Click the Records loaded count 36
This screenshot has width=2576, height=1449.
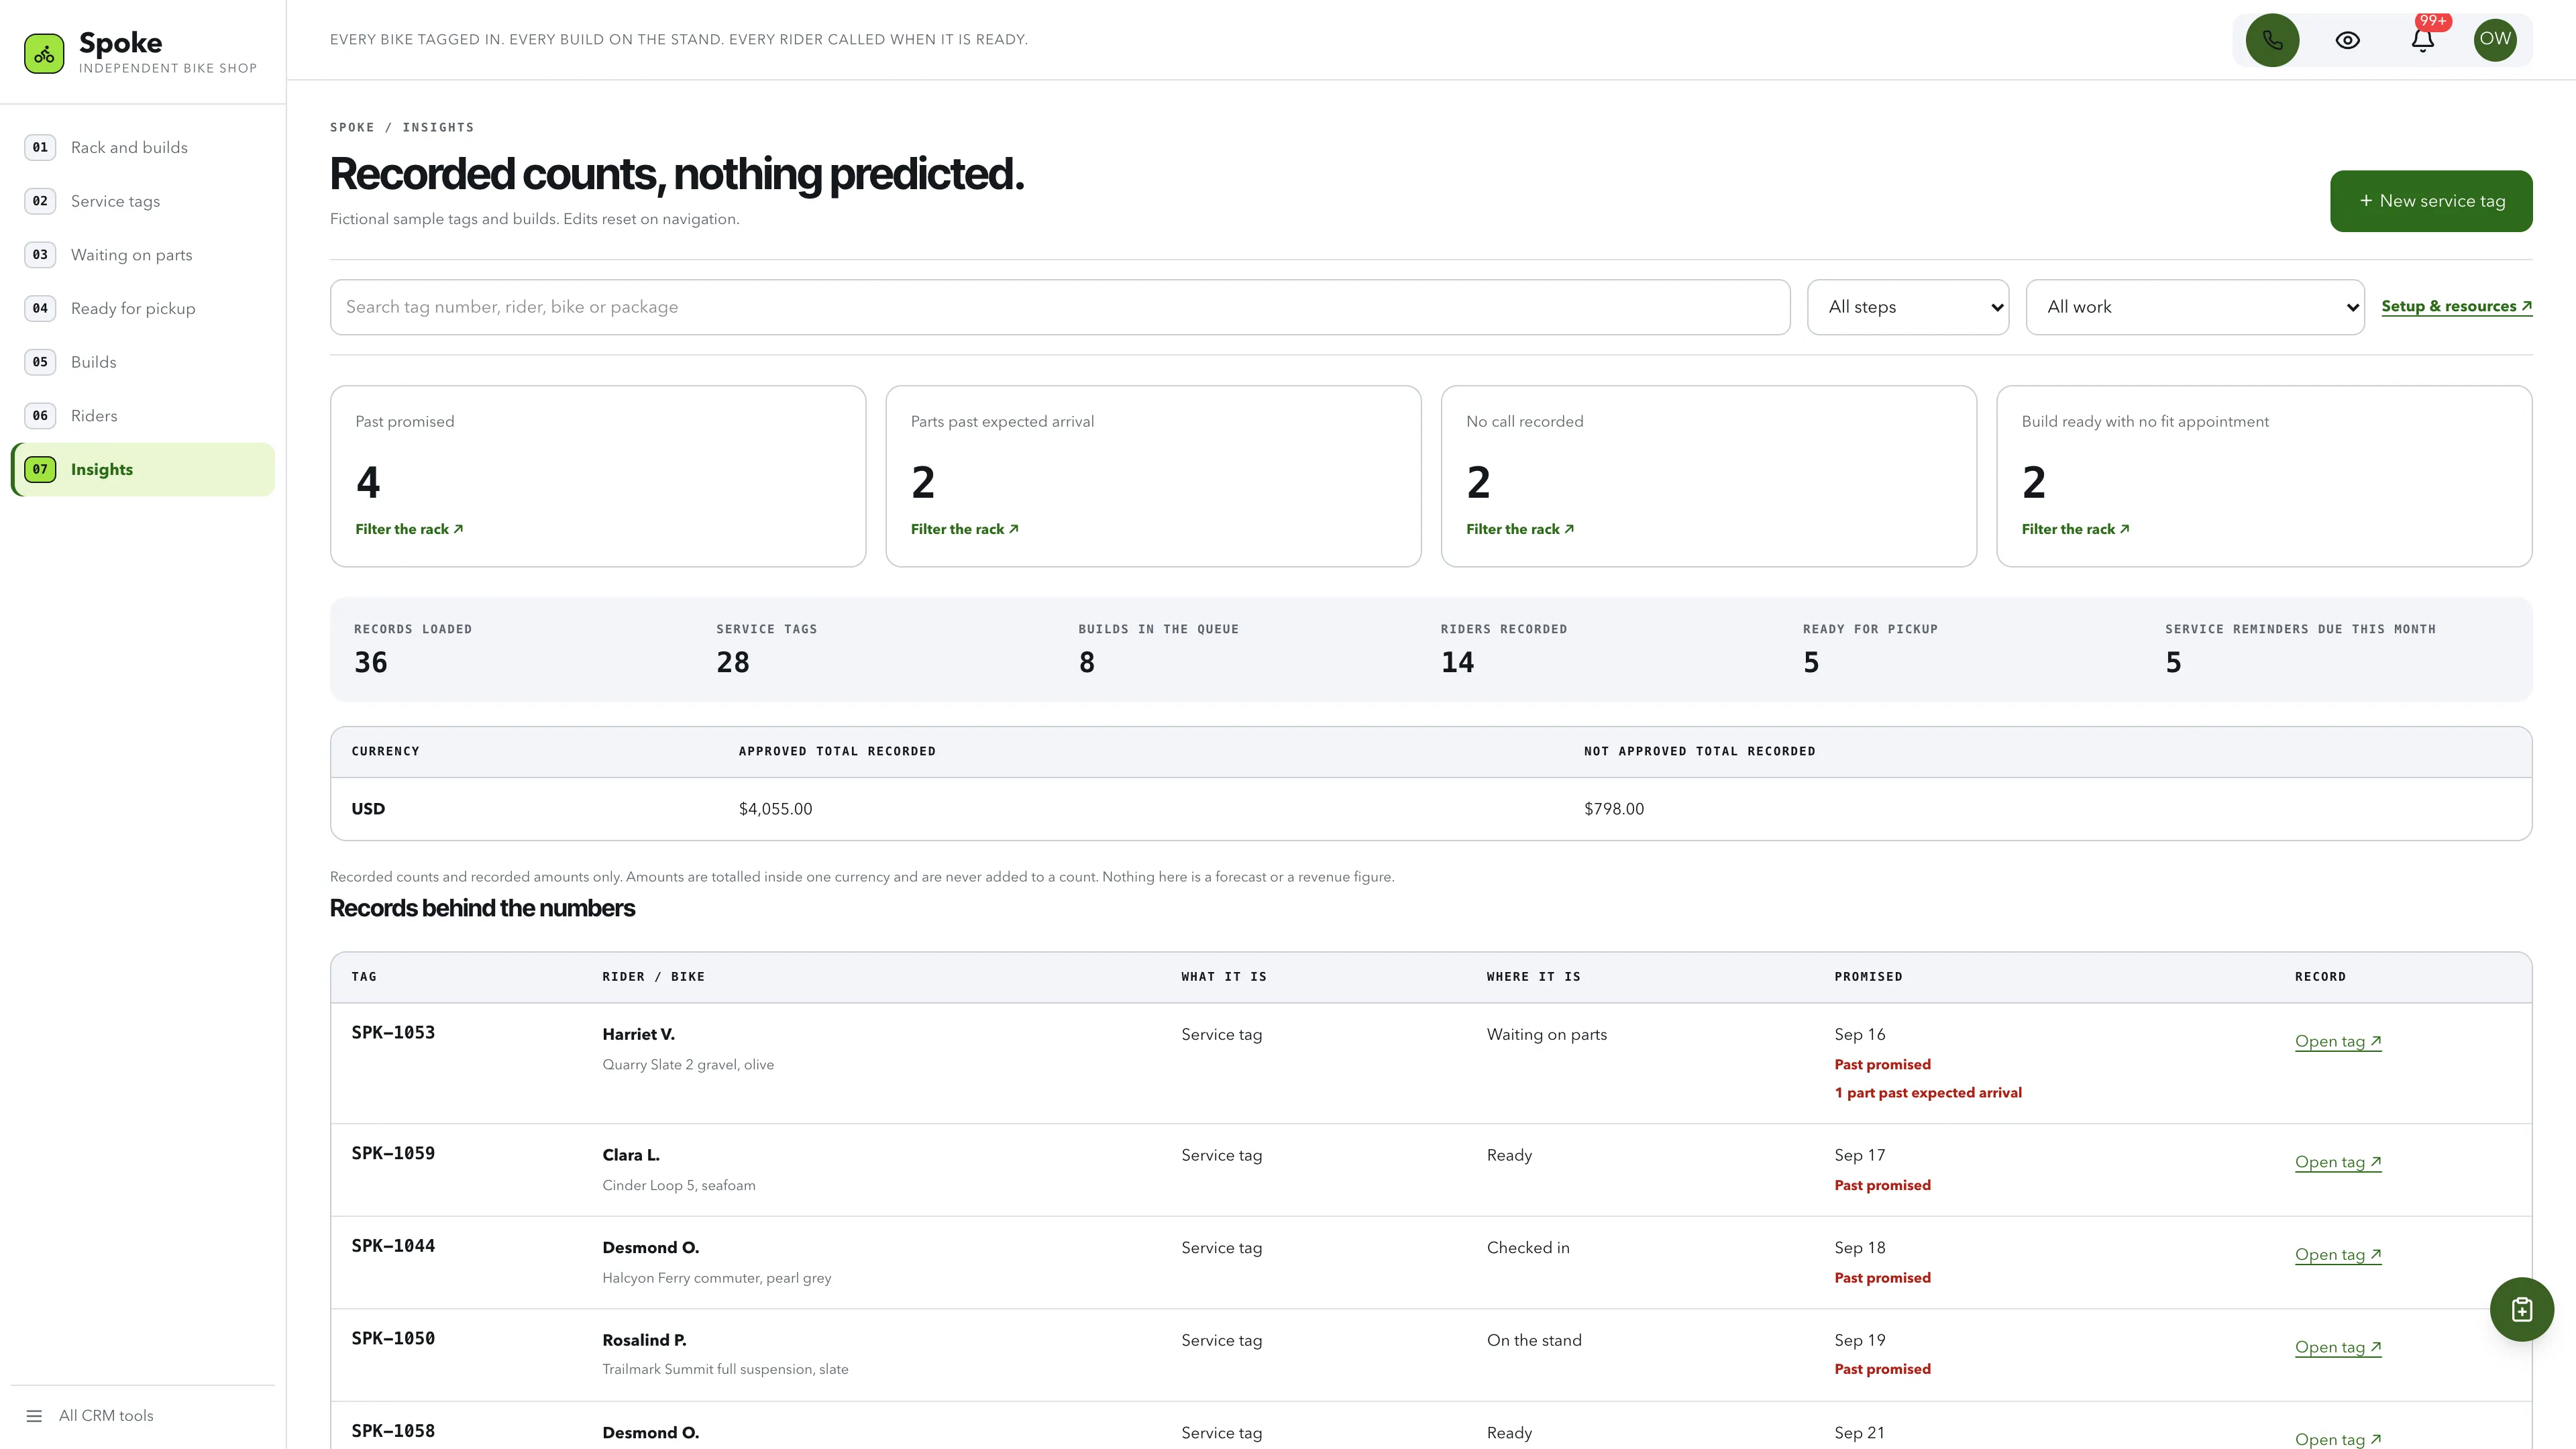pos(371,662)
